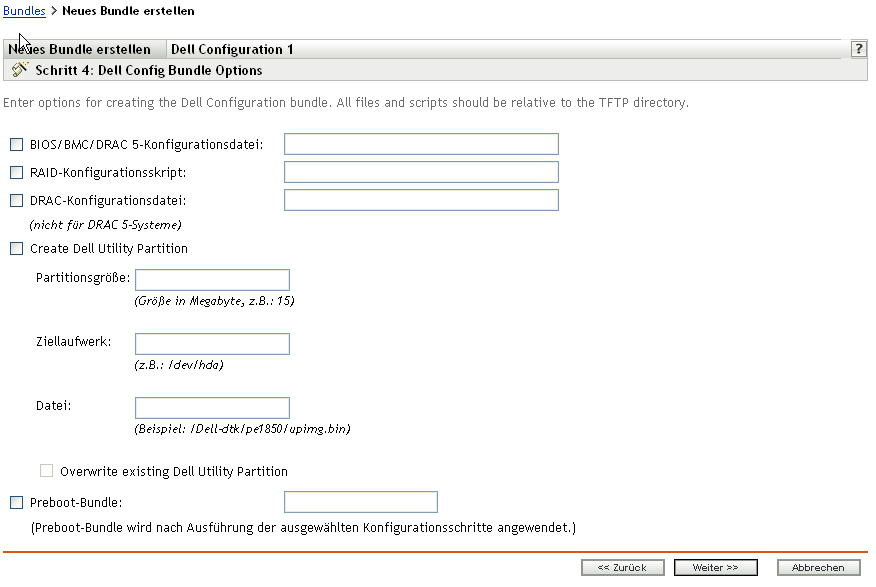Go back with the << Zurück button
Screen dimensions: 876x587
(621, 567)
